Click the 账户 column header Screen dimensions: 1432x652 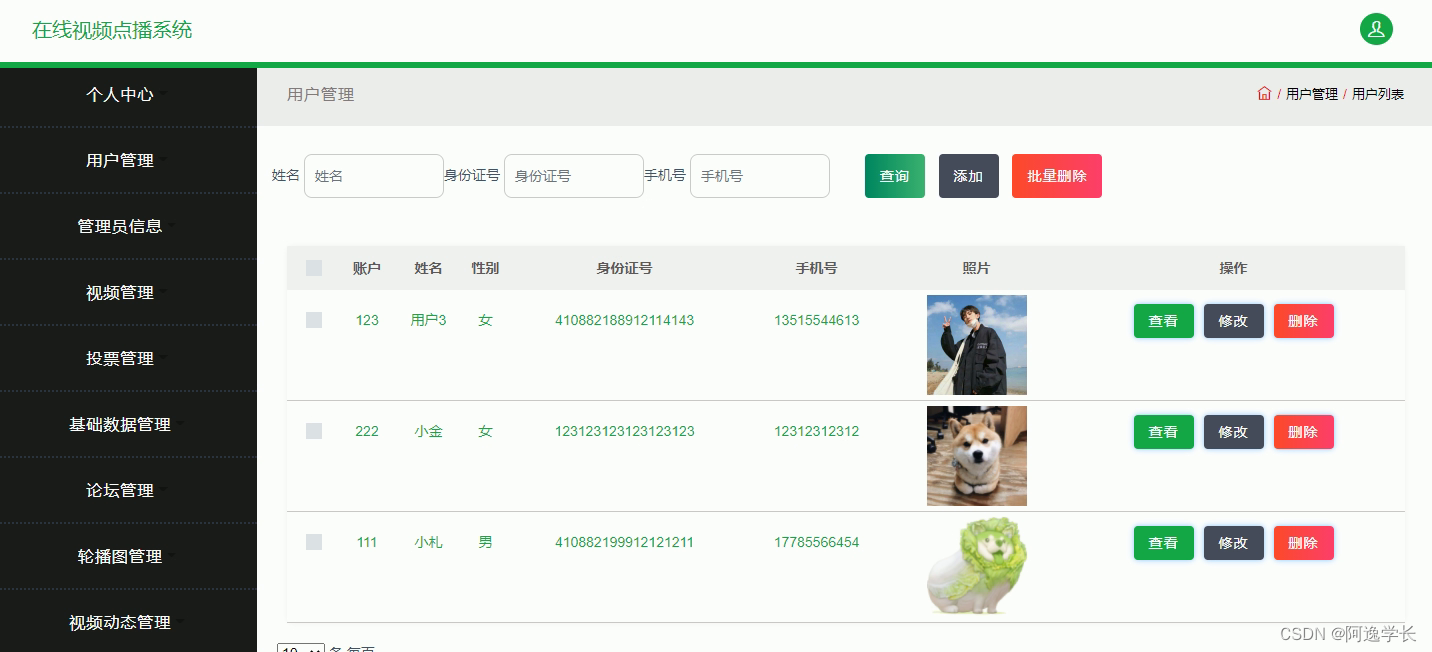tap(367, 268)
